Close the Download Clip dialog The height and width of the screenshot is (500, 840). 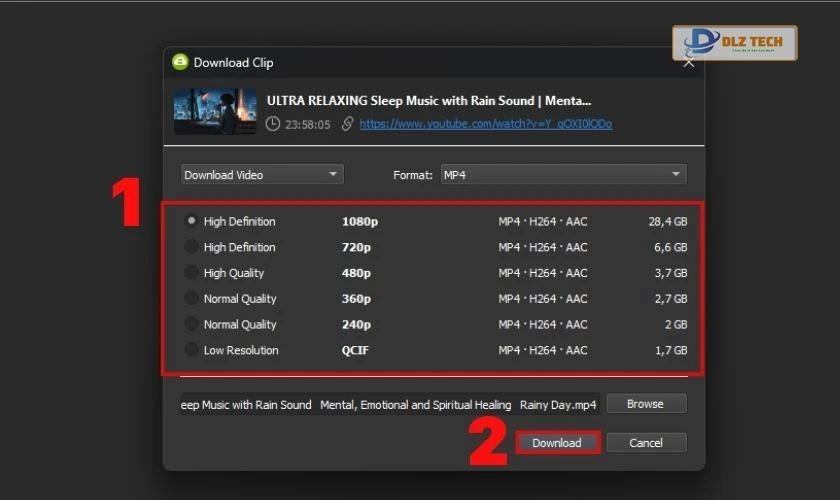pyautogui.click(x=689, y=63)
